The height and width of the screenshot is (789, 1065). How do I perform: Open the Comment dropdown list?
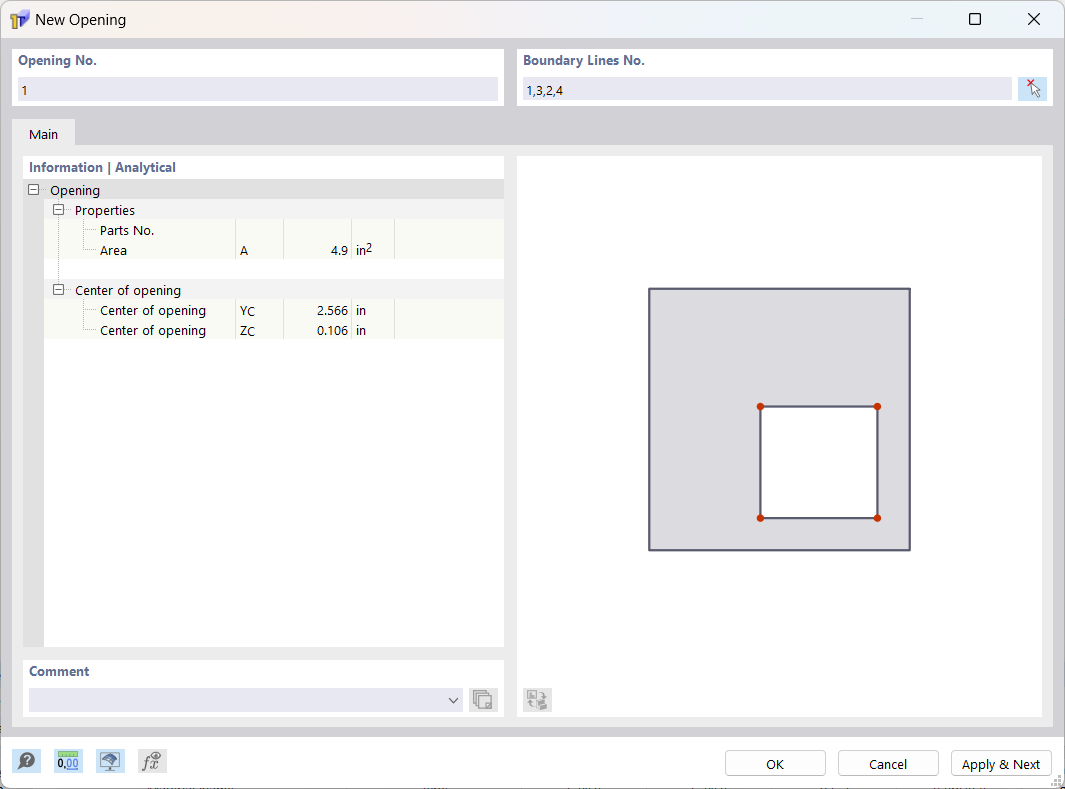pyautogui.click(x=453, y=700)
